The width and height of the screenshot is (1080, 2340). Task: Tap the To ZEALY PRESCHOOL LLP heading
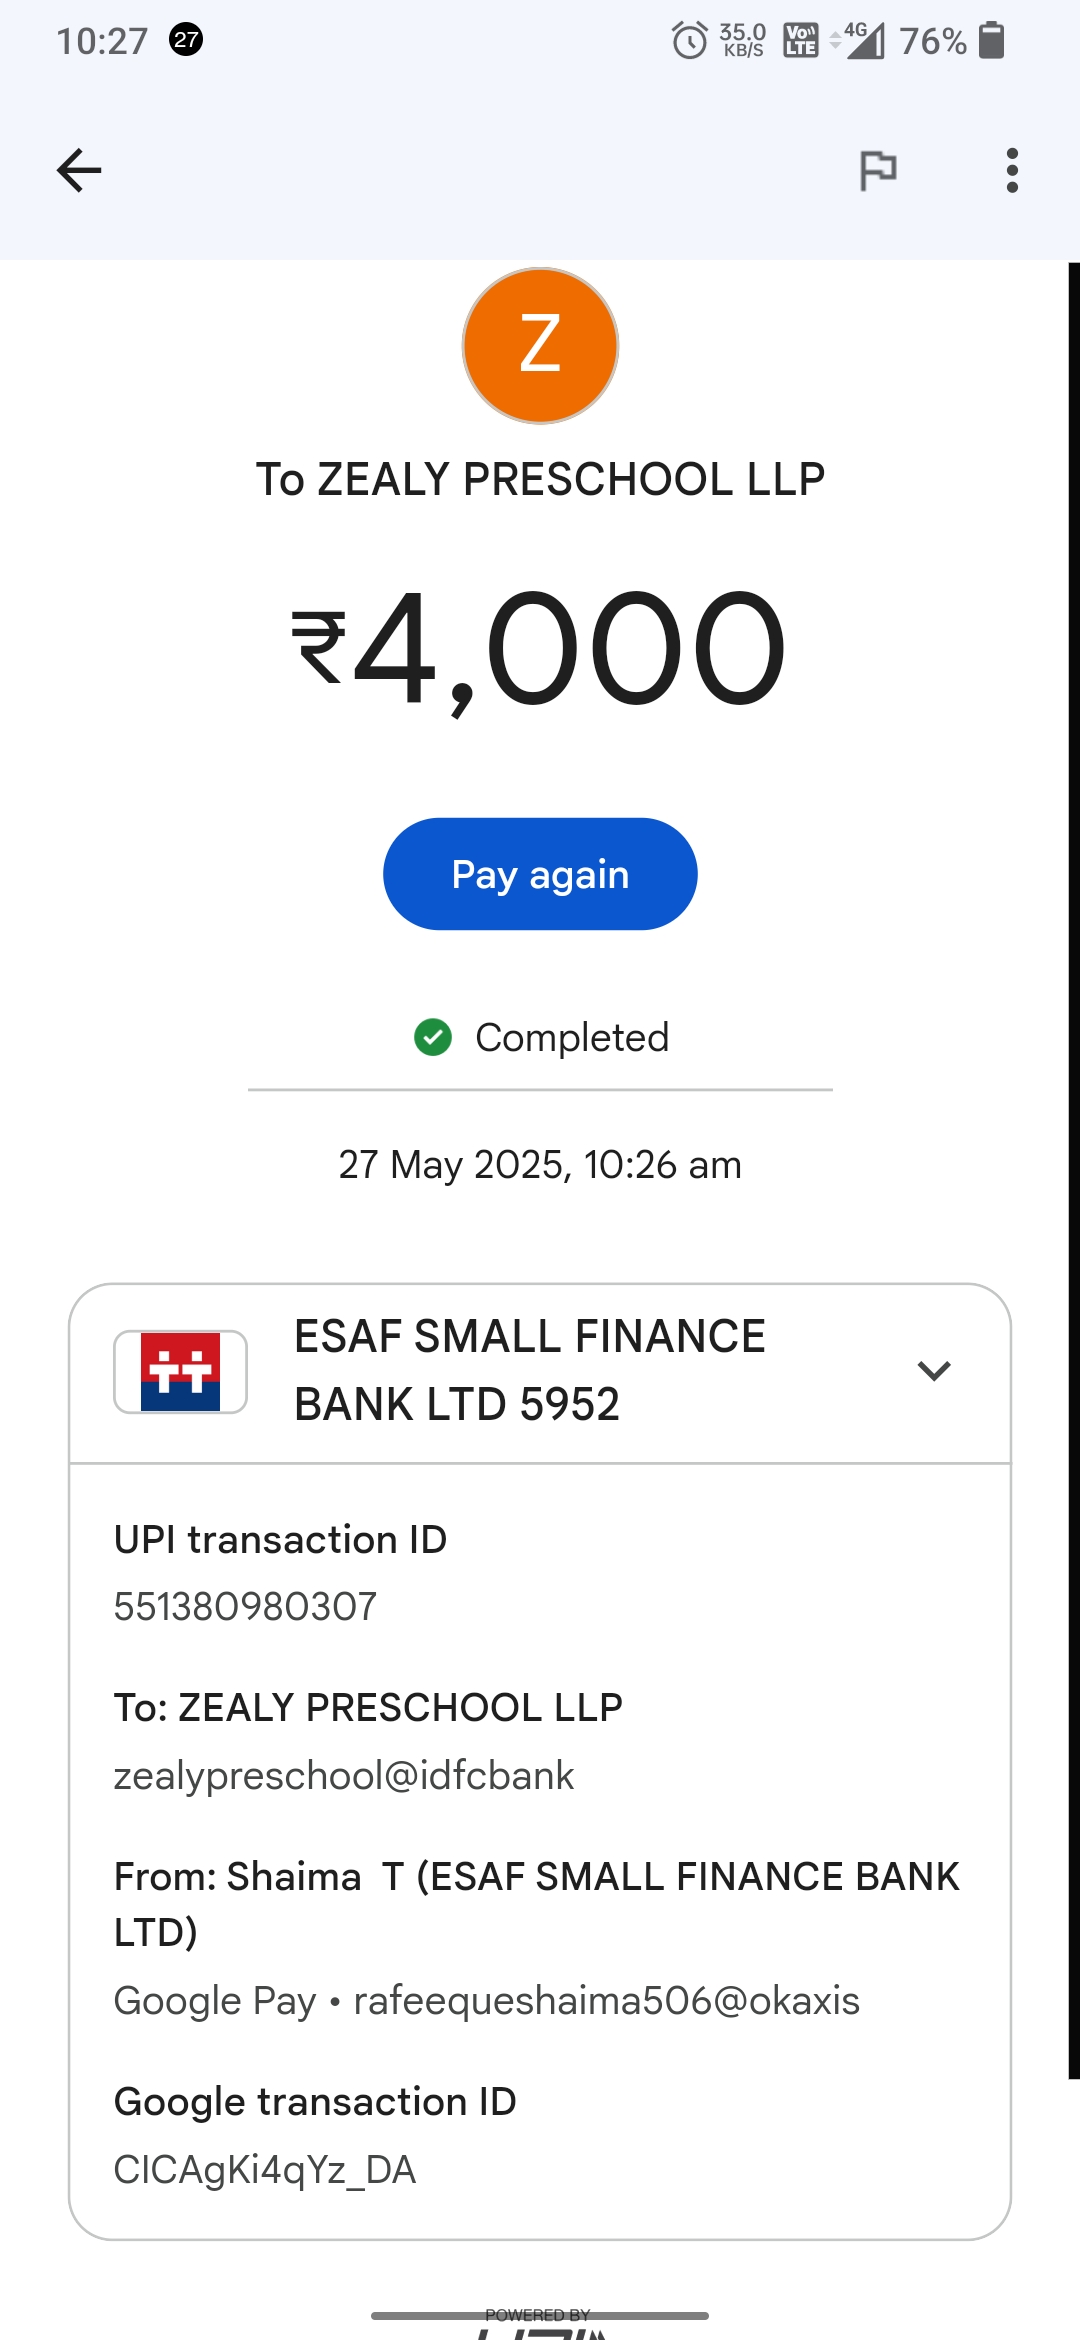[540, 480]
